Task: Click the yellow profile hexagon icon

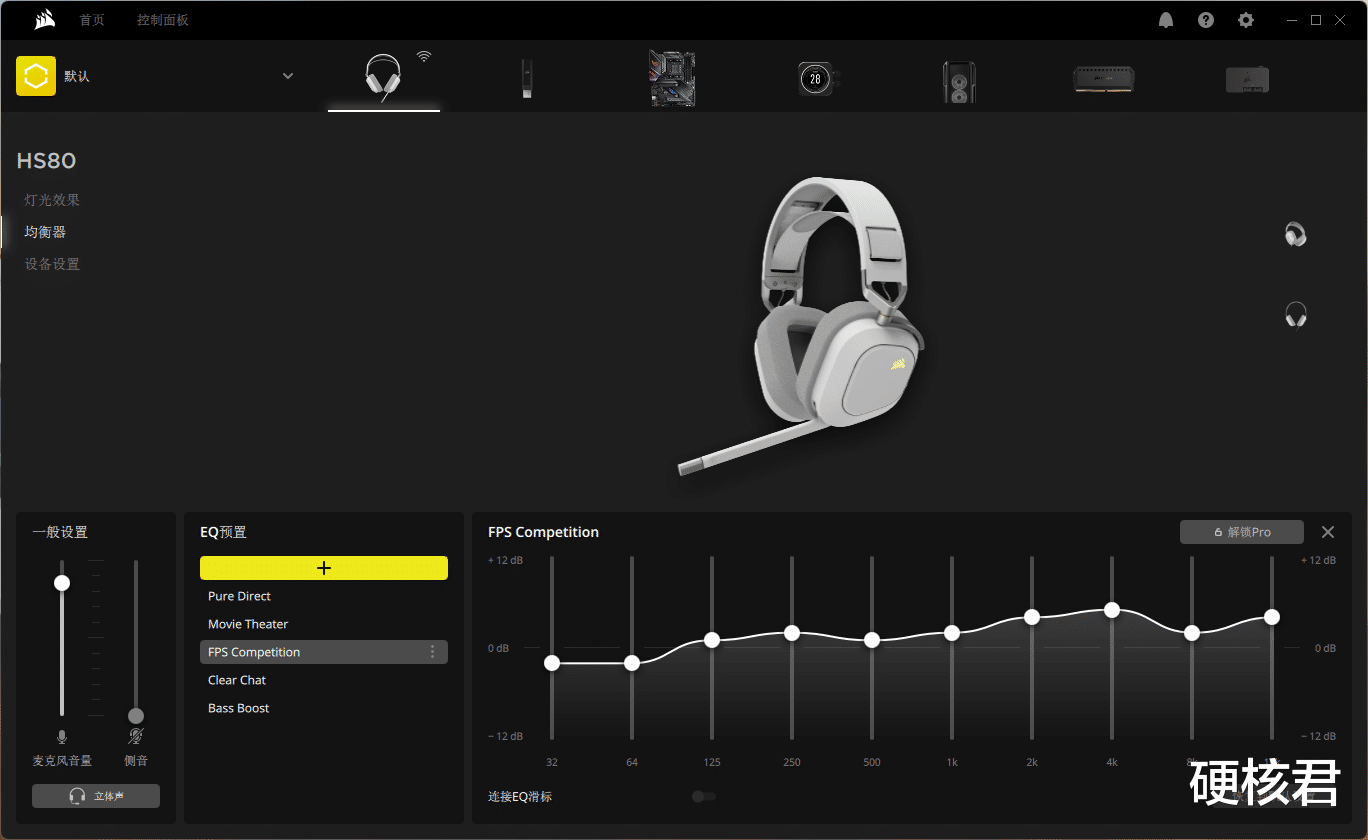Action: [x=36, y=76]
